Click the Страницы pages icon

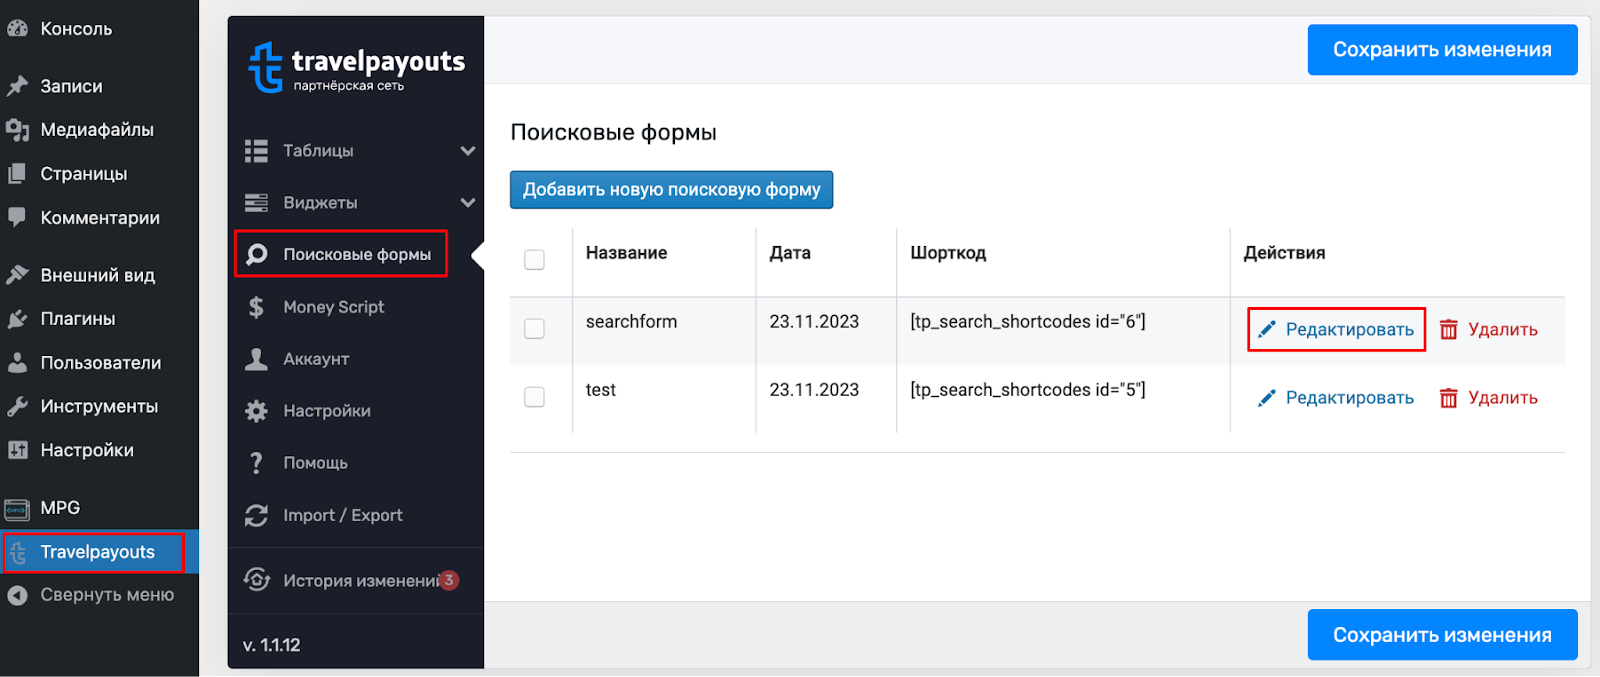click(17, 174)
